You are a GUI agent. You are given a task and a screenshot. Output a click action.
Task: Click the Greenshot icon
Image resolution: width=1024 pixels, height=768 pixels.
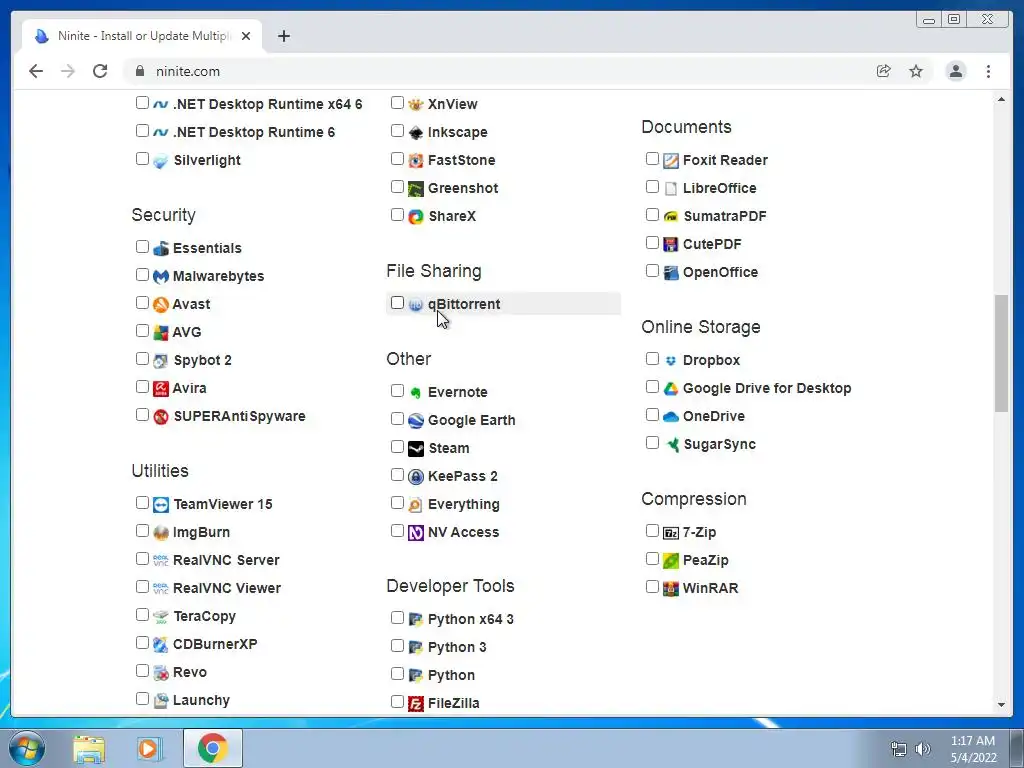click(416, 189)
